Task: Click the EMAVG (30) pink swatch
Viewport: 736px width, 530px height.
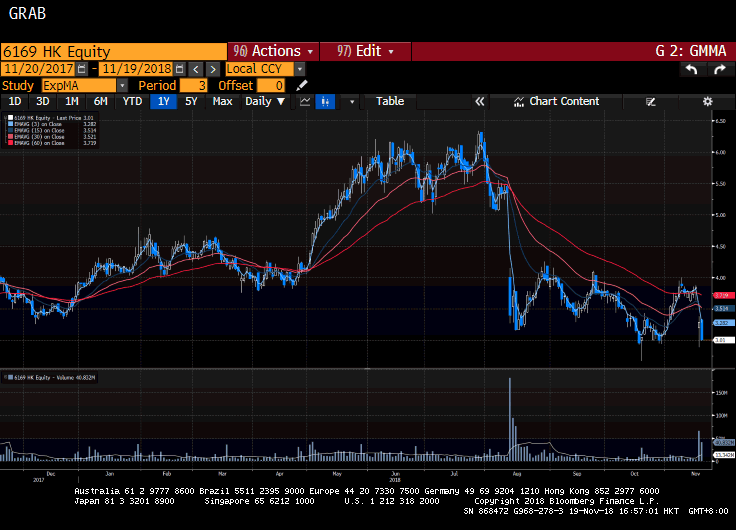Action: (10, 137)
